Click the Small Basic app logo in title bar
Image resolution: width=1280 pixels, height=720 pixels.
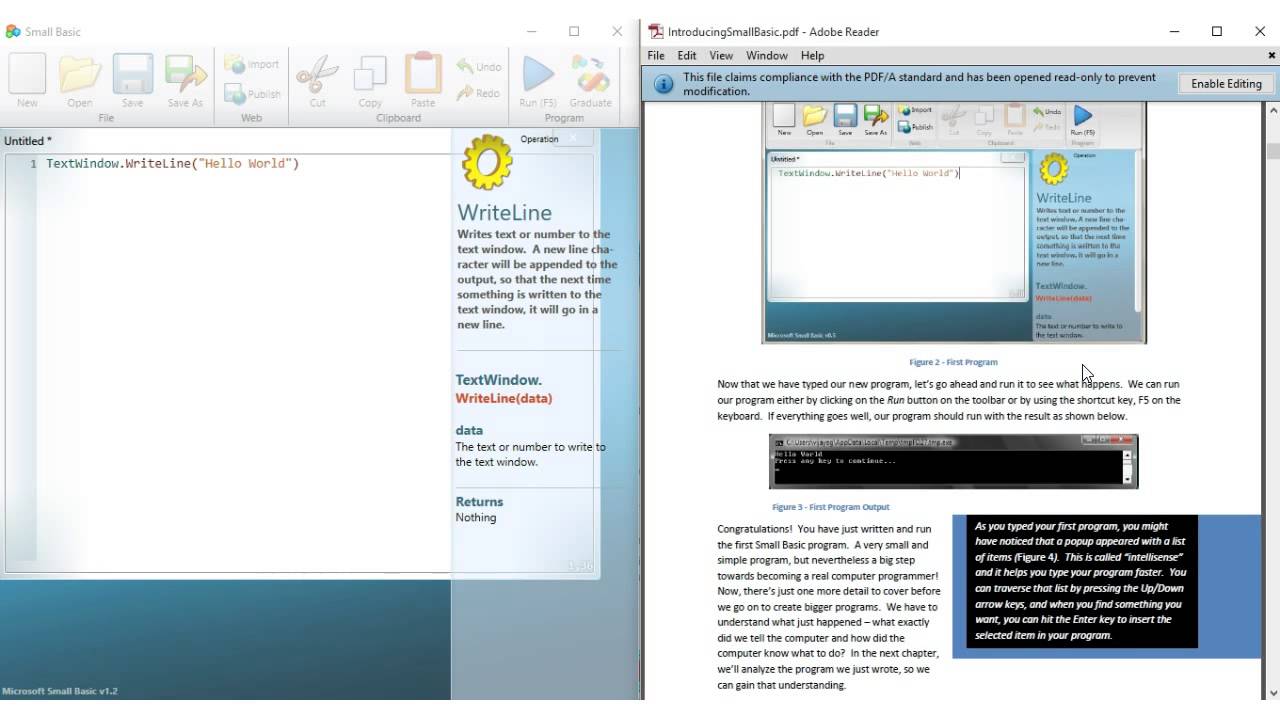tap(13, 31)
